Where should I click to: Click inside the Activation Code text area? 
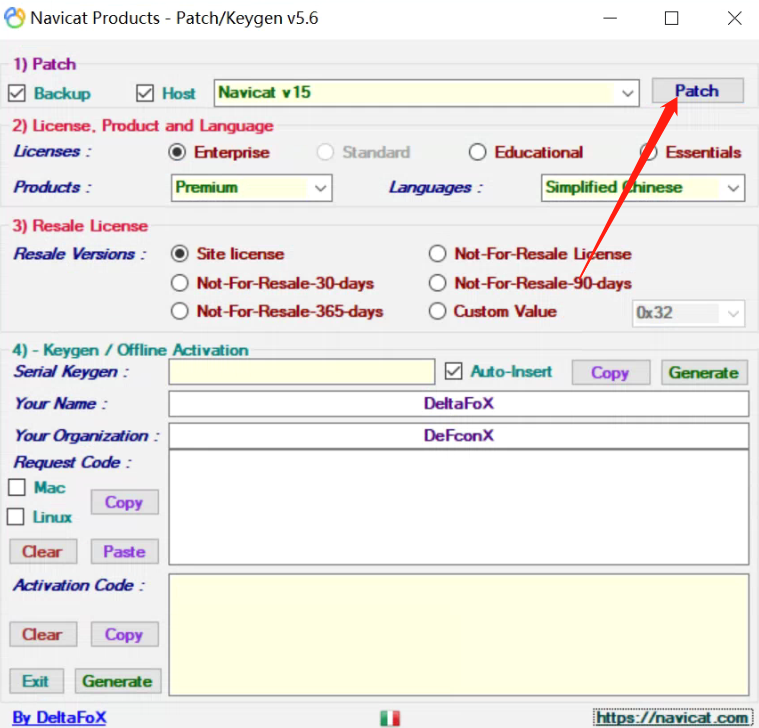458,635
